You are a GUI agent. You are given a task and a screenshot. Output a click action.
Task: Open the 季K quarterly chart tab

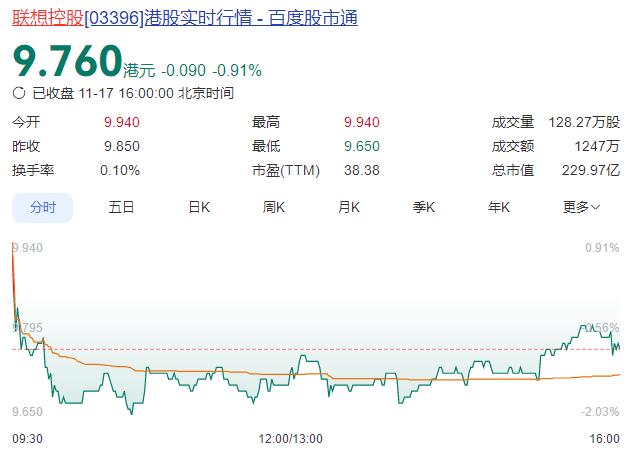424,207
